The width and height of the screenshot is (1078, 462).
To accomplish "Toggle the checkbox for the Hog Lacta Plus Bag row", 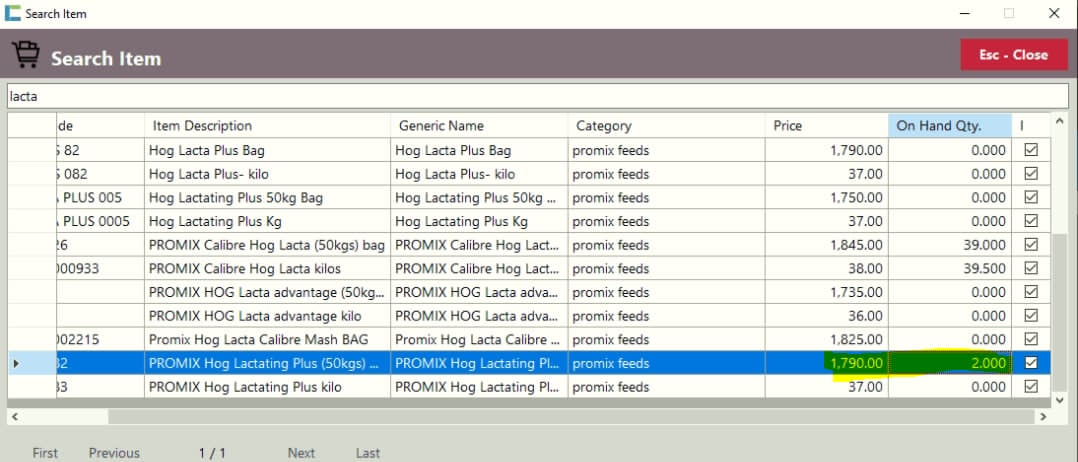I will point(1031,150).
